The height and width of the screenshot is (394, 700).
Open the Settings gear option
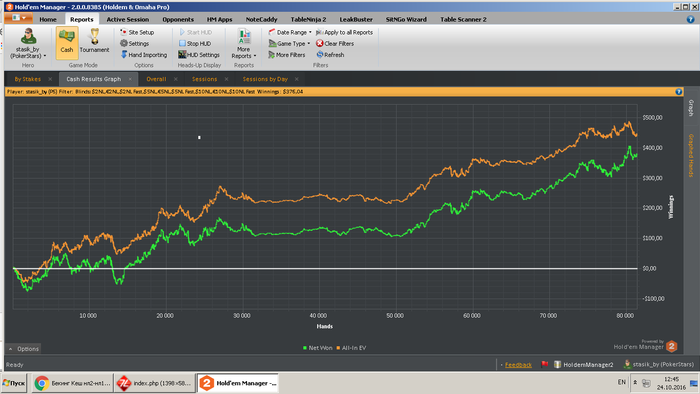click(134, 43)
